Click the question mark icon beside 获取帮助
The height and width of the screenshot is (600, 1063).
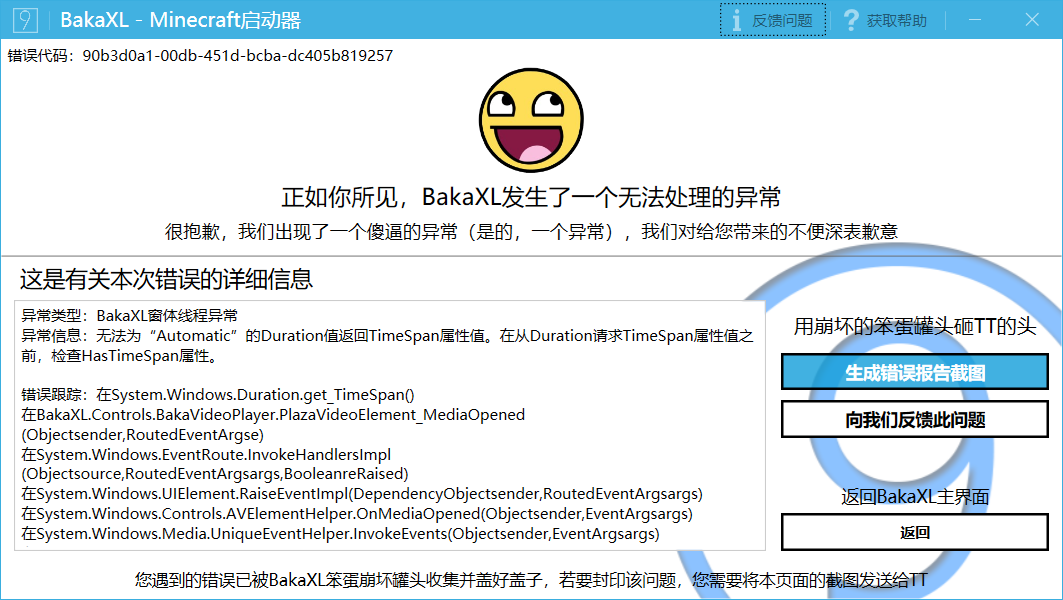[x=851, y=20]
